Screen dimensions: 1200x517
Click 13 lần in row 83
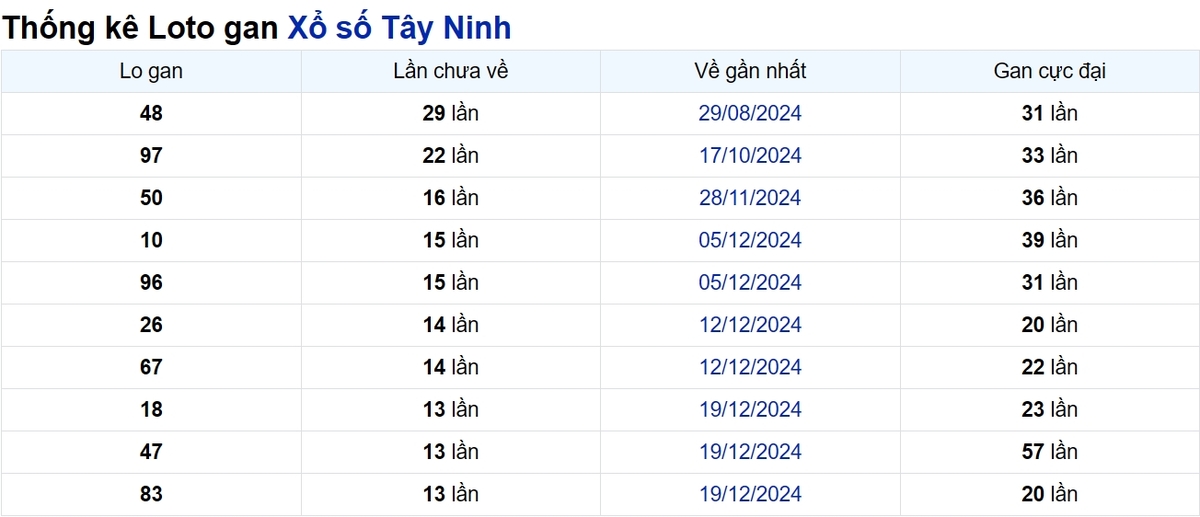pos(451,494)
